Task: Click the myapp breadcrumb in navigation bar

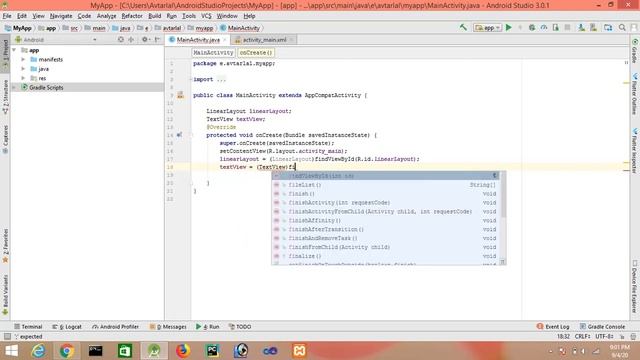Action: point(200,28)
